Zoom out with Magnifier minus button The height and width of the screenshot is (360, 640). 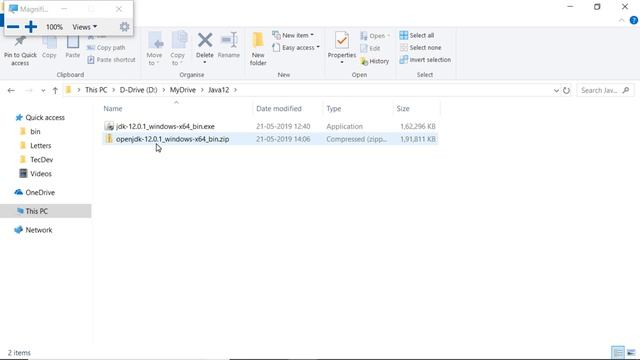click(x=13, y=27)
